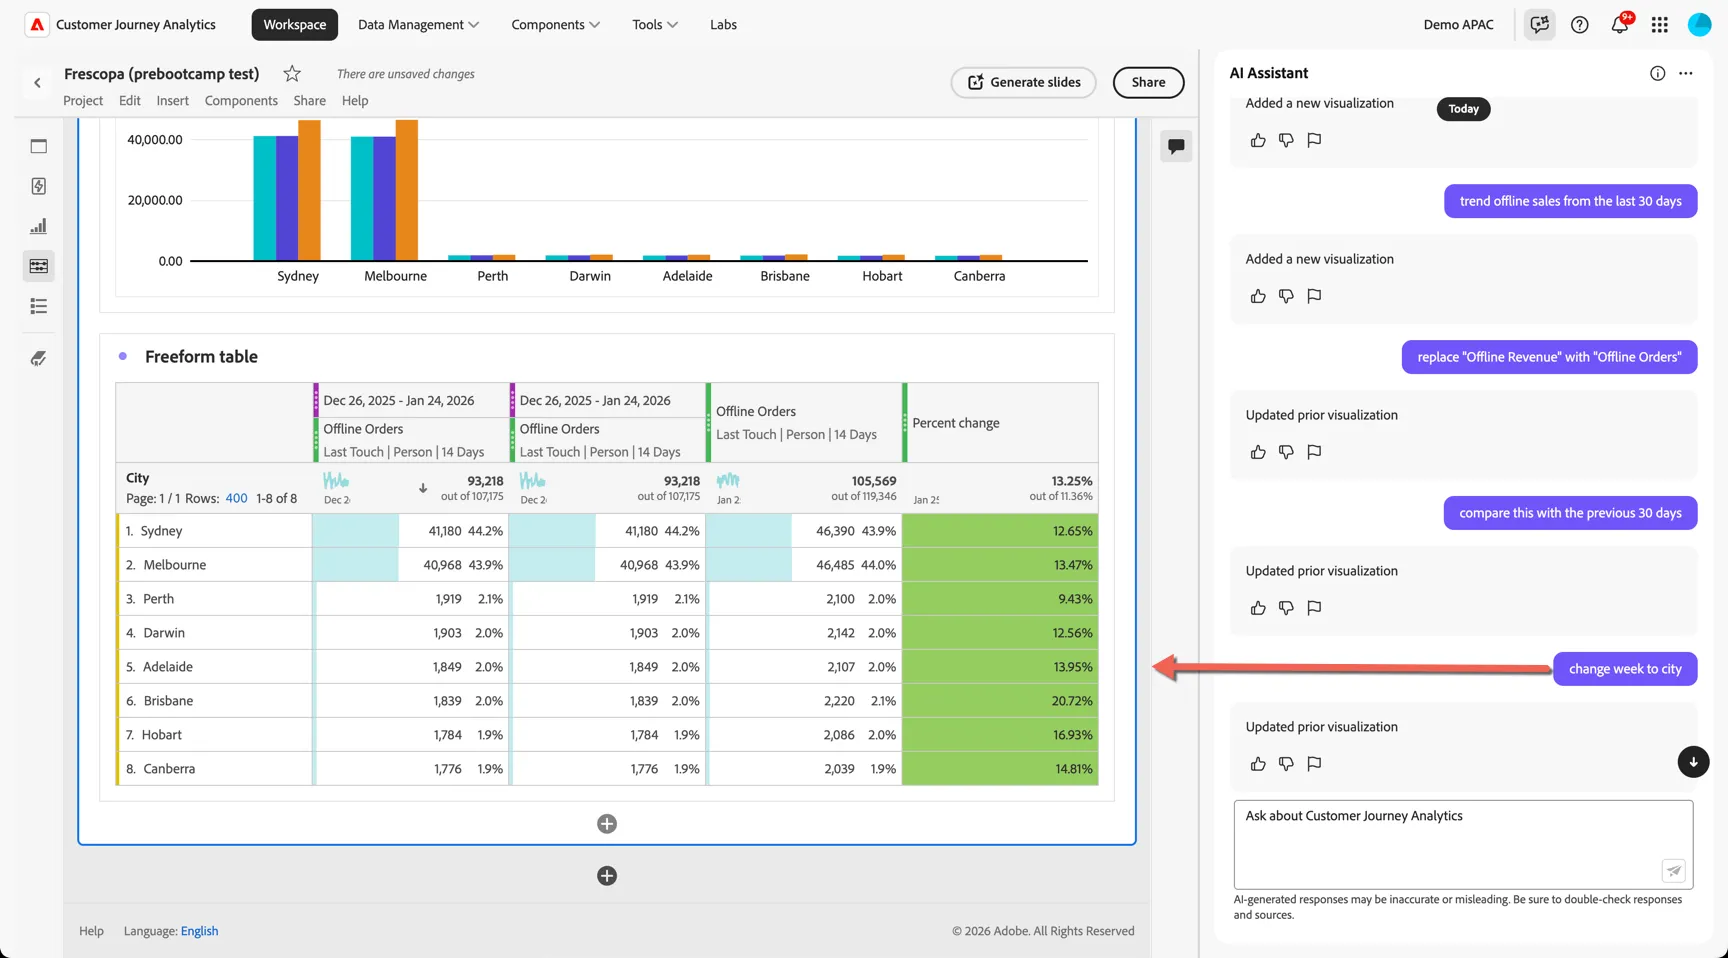Click the Generate slides button
This screenshot has height=958, width=1728.
(1023, 82)
